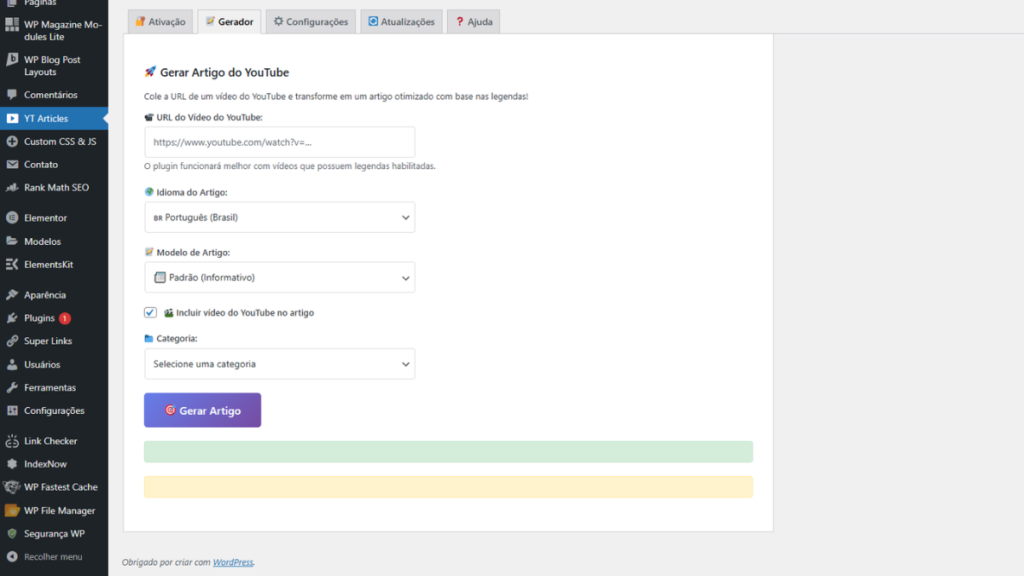Collapse menu via Recolher menu arrow icon
The width and height of the screenshot is (1024, 576).
coord(12,557)
